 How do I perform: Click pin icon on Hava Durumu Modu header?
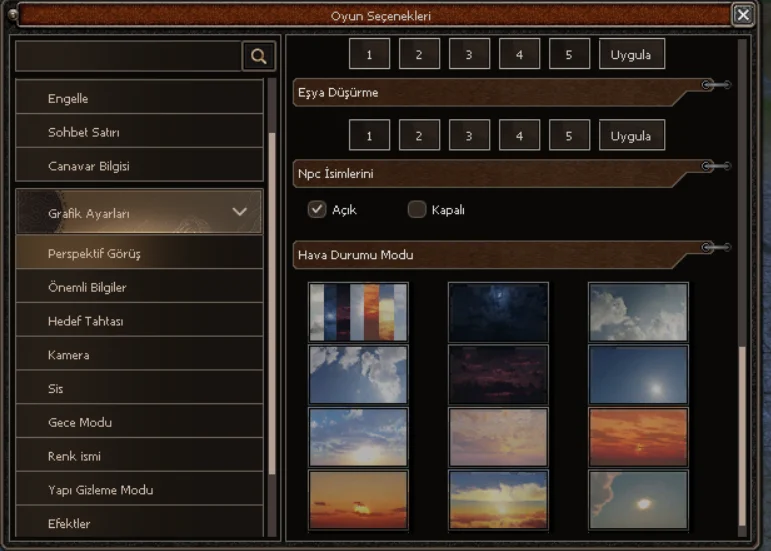pos(715,247)
